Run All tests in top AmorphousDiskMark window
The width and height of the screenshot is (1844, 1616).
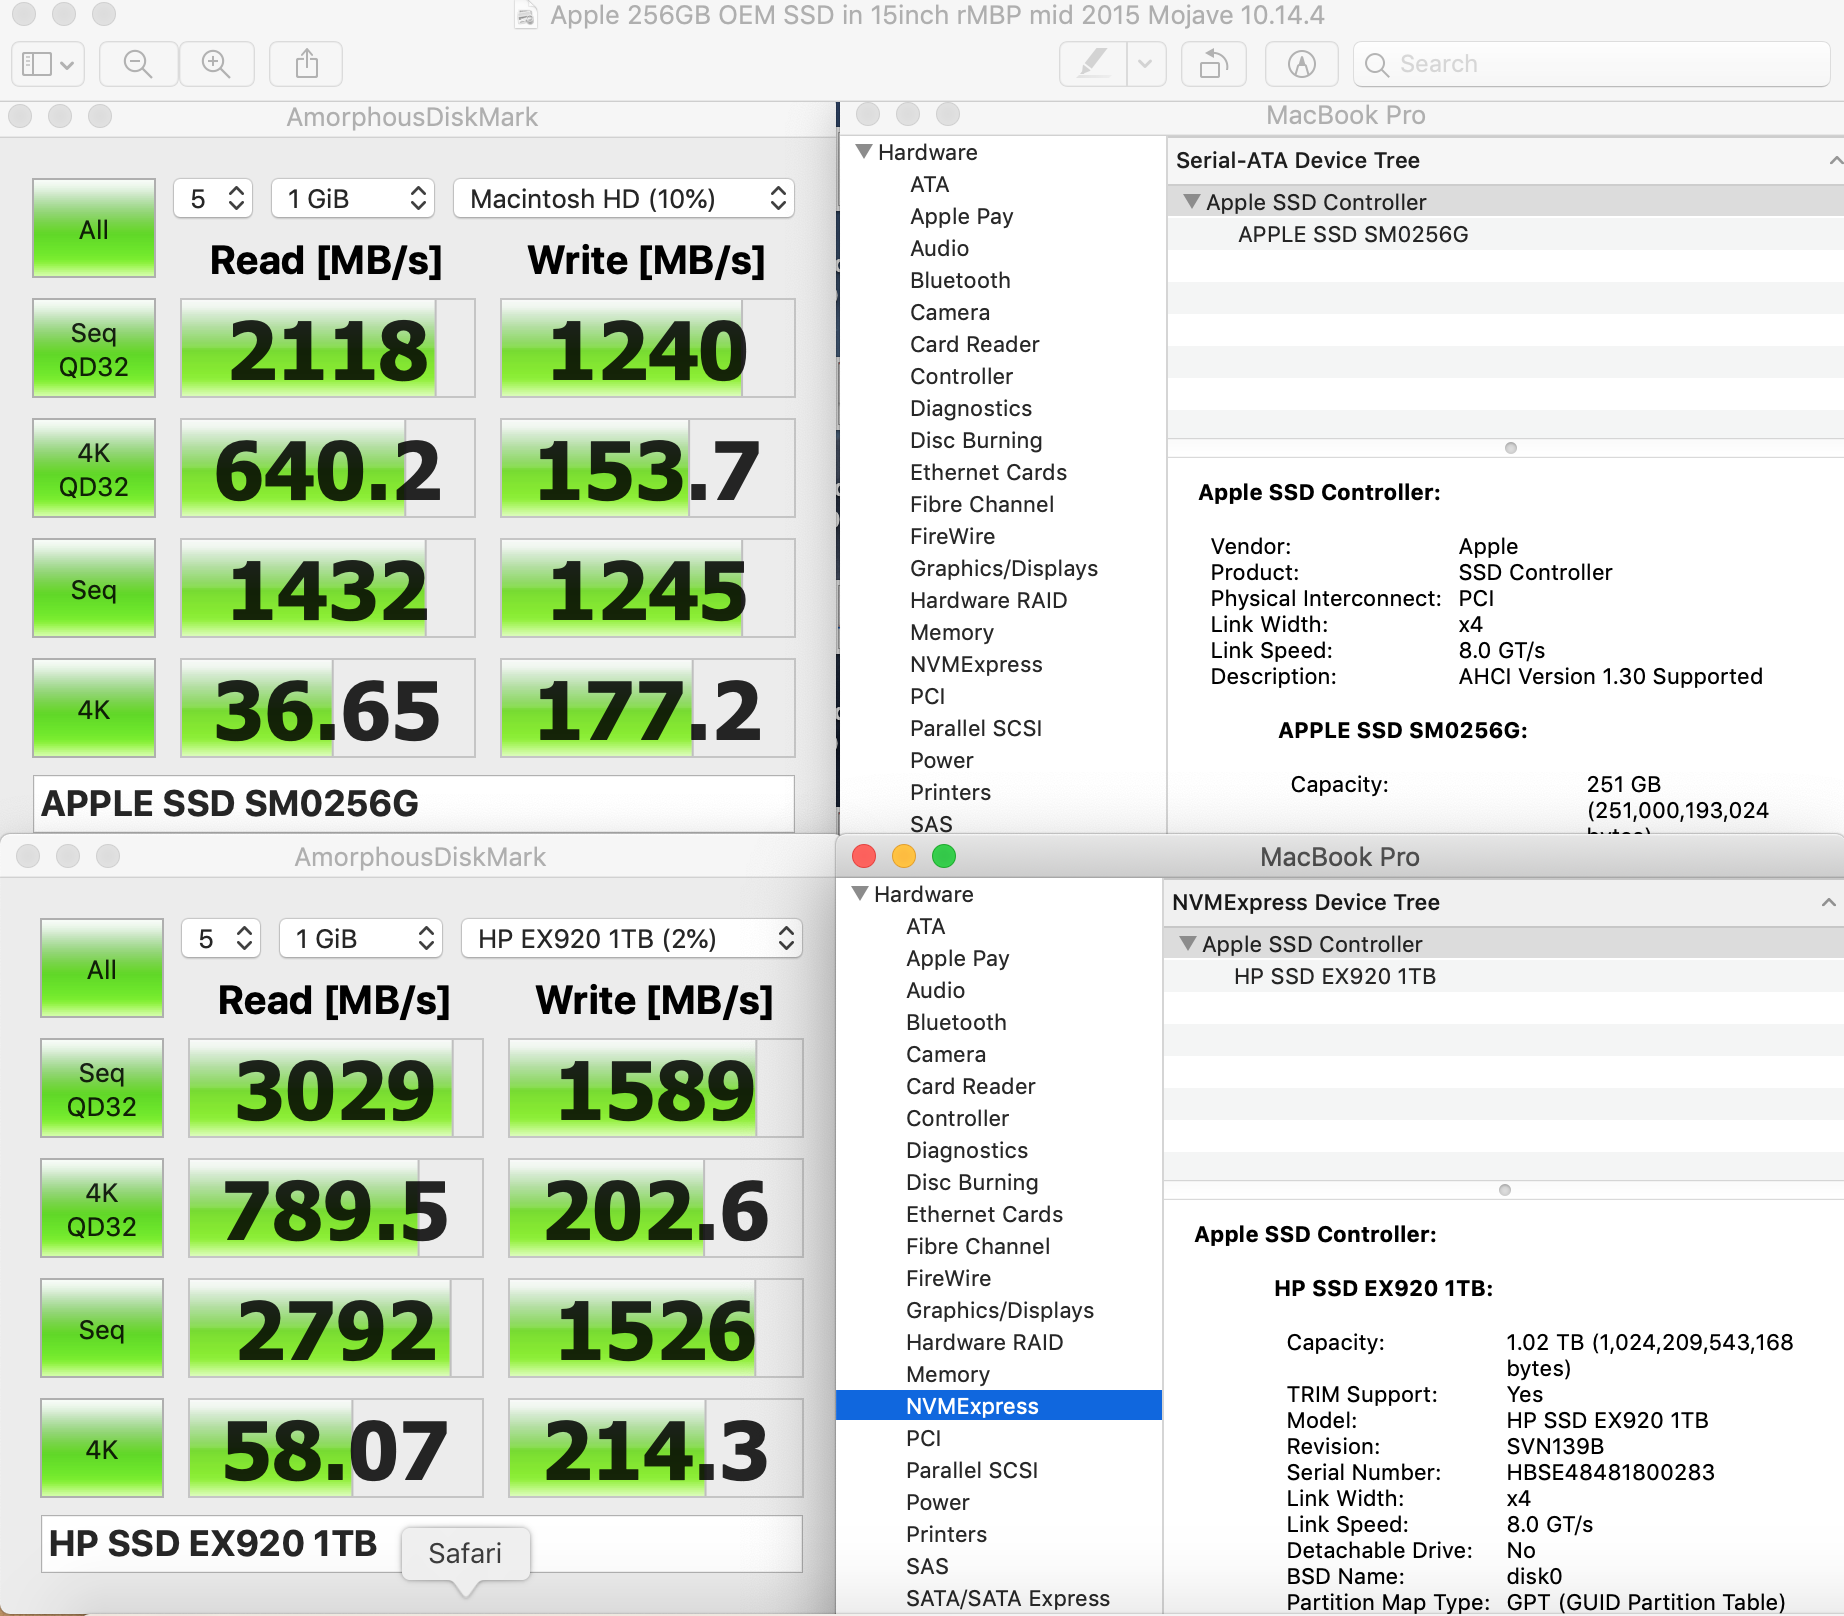(94, 228)
